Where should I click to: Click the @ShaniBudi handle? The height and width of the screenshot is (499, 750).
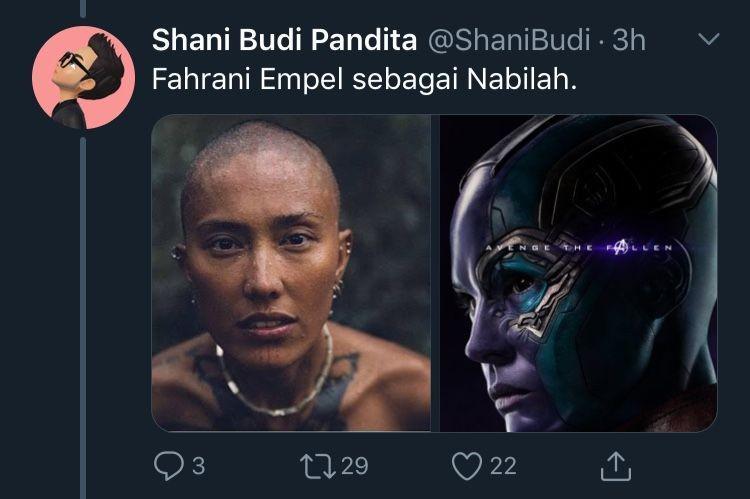pyautogui.click(x=509, y=40)
